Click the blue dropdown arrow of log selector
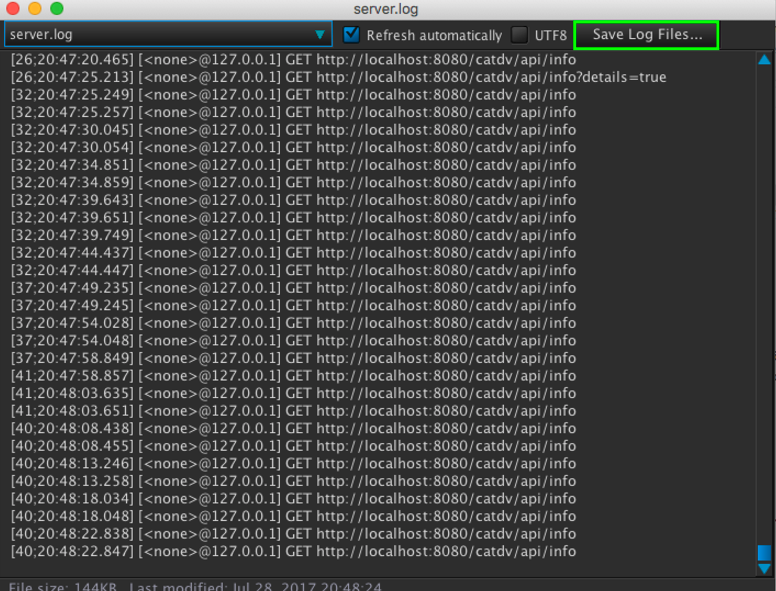The height and width of the screenshot is (591, 776). [x=320, y=35]
